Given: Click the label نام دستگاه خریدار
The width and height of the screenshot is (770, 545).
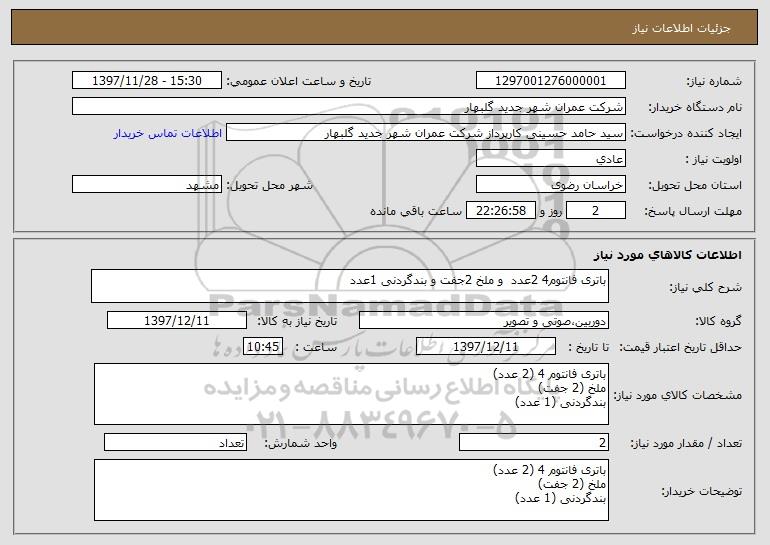Looking at the screenshot, I should (x=695, y=108).
